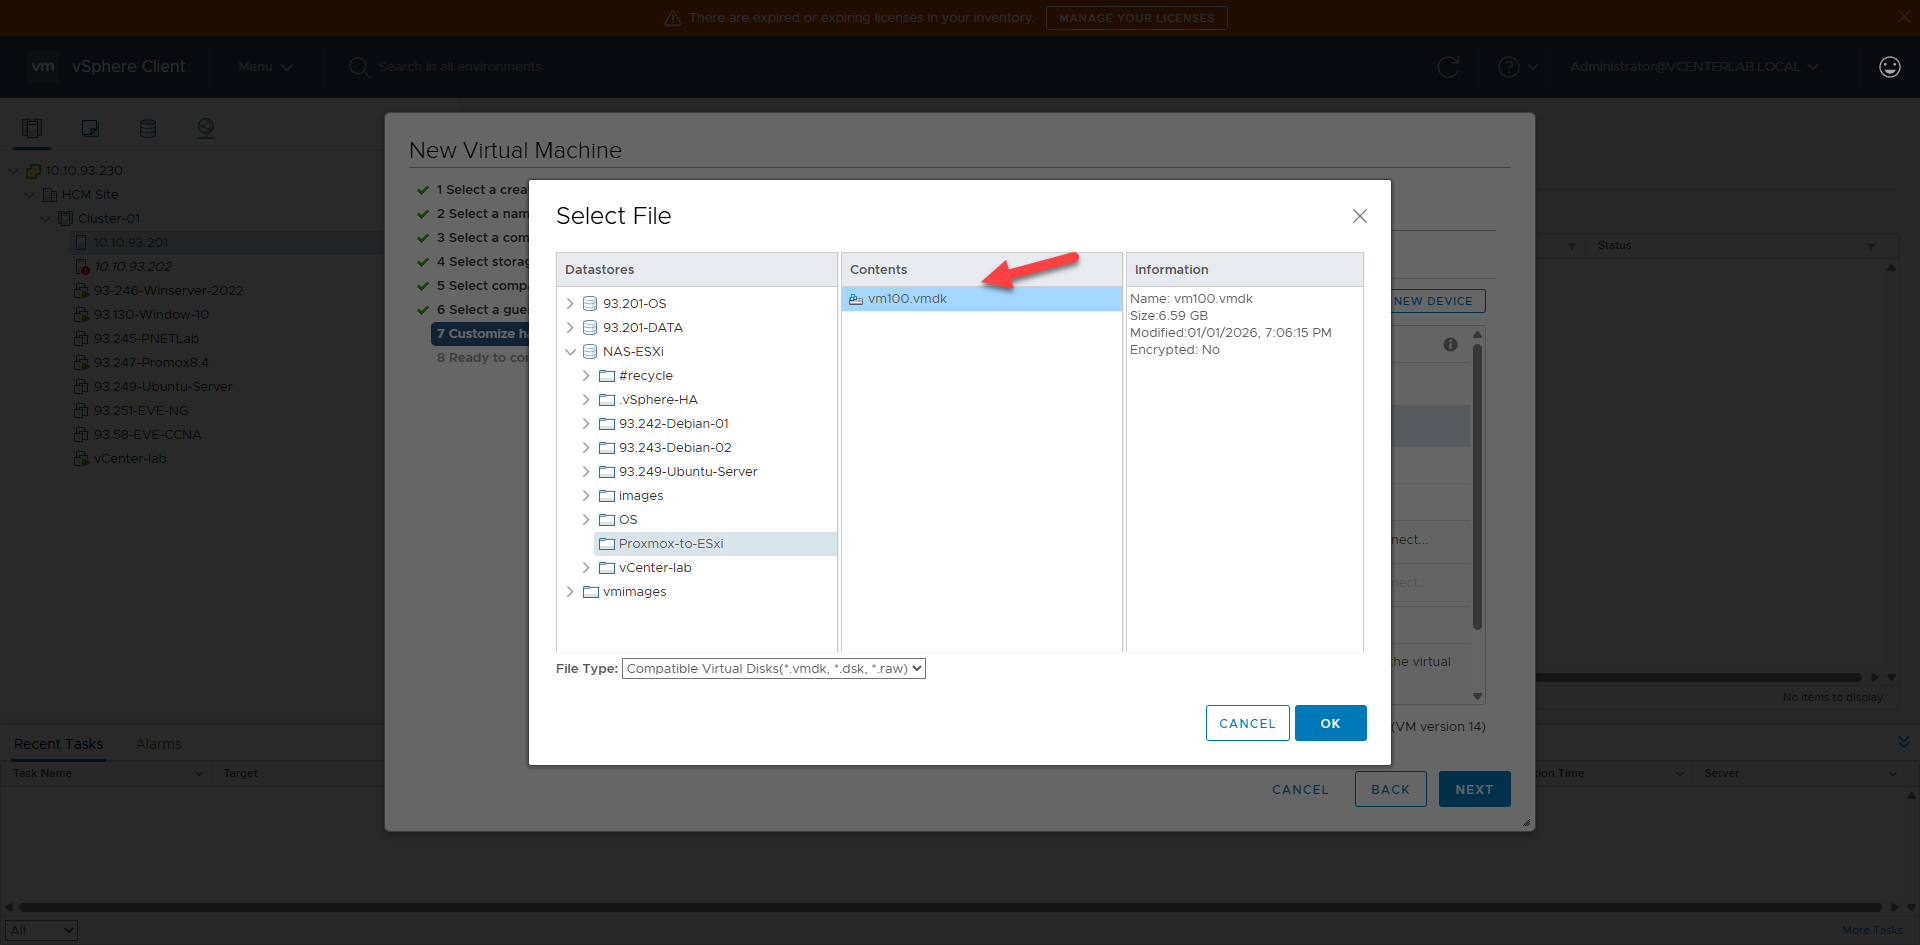Close the Select File dialog
The image size is (1920, 945).
(1359, 216)
